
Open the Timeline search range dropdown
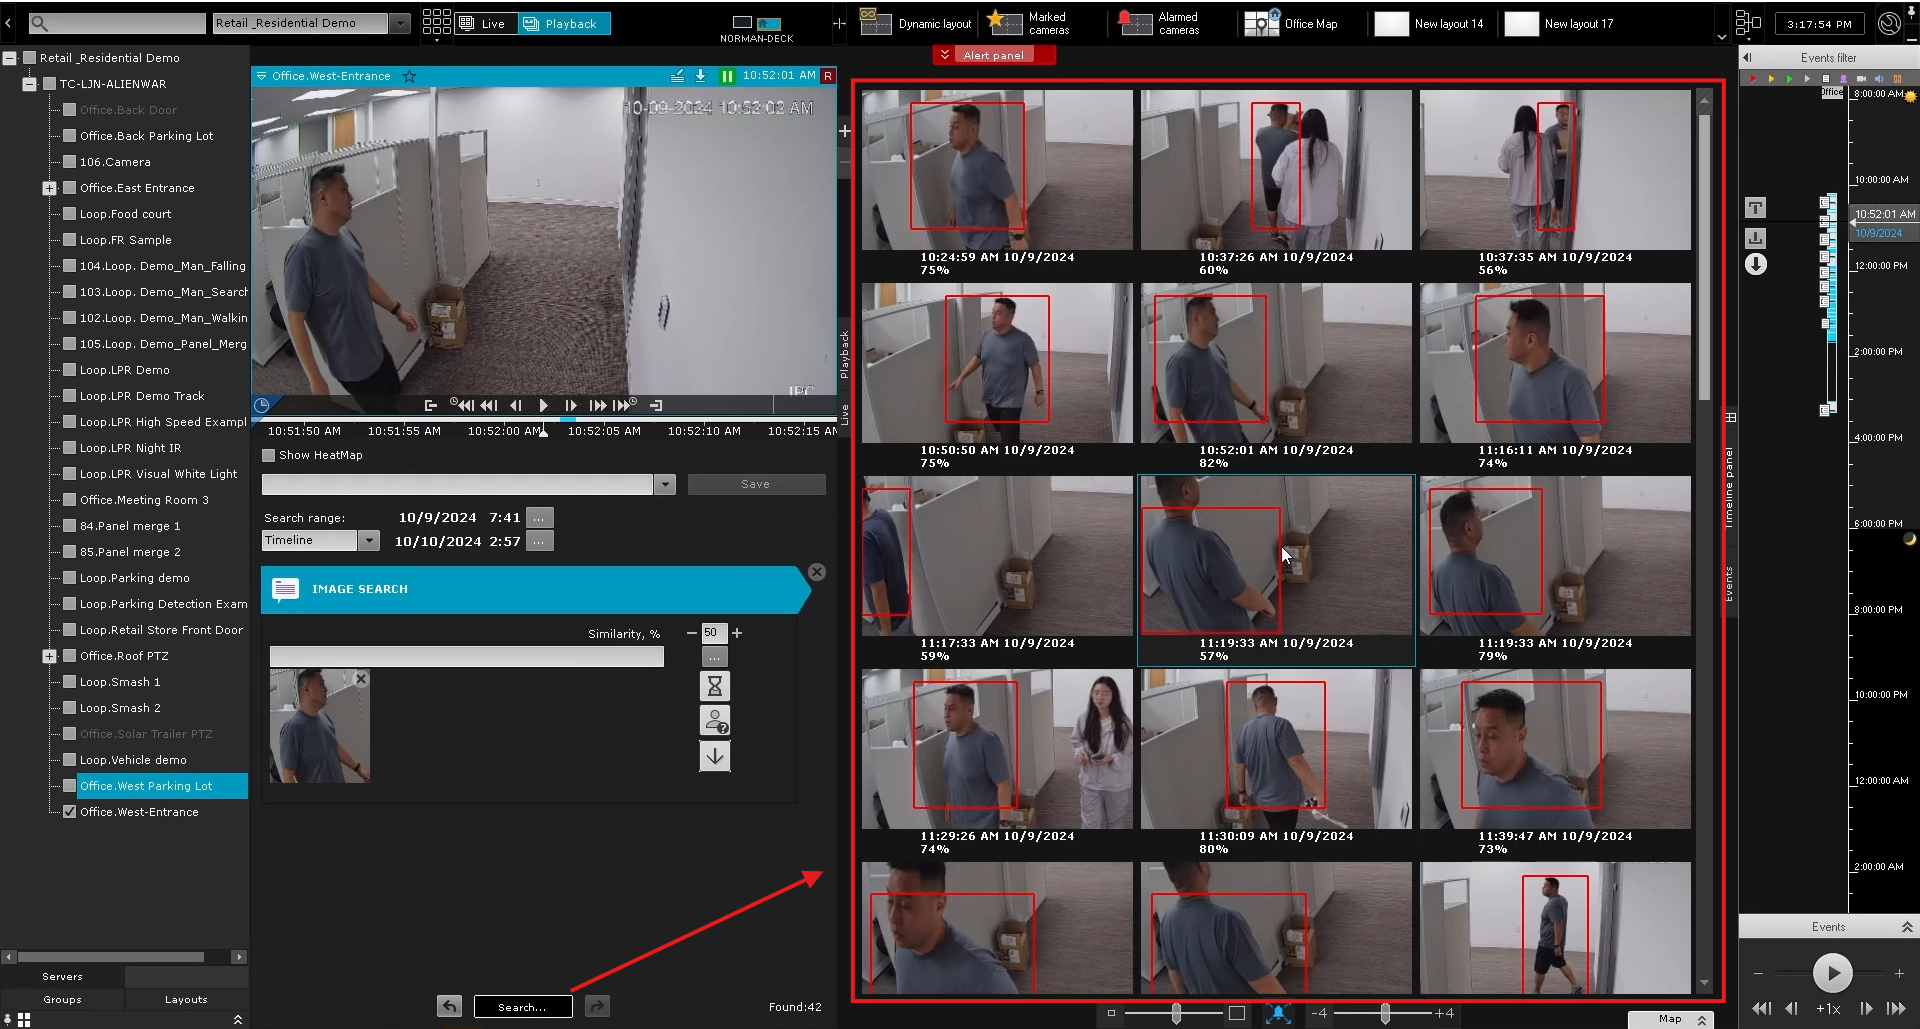pyautogui.click(x=369, y=541)
